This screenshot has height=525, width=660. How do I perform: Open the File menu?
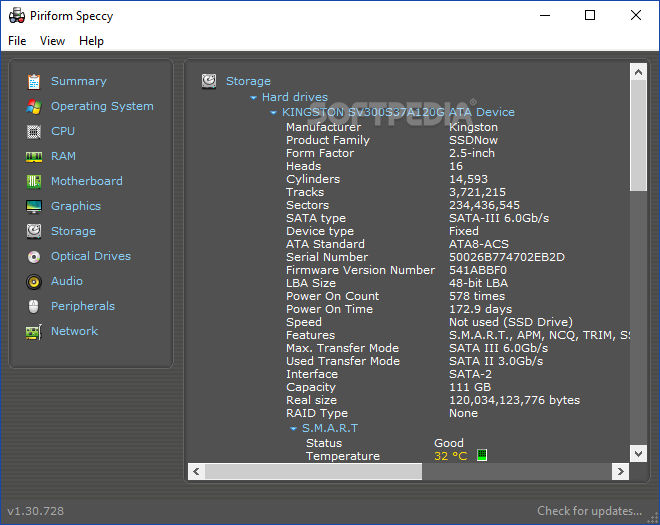pyautogui.click(x=17, y=41)
